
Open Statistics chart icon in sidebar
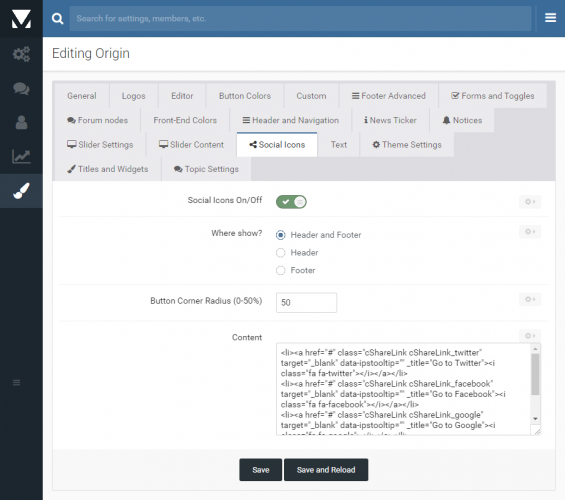pos(21,156)
